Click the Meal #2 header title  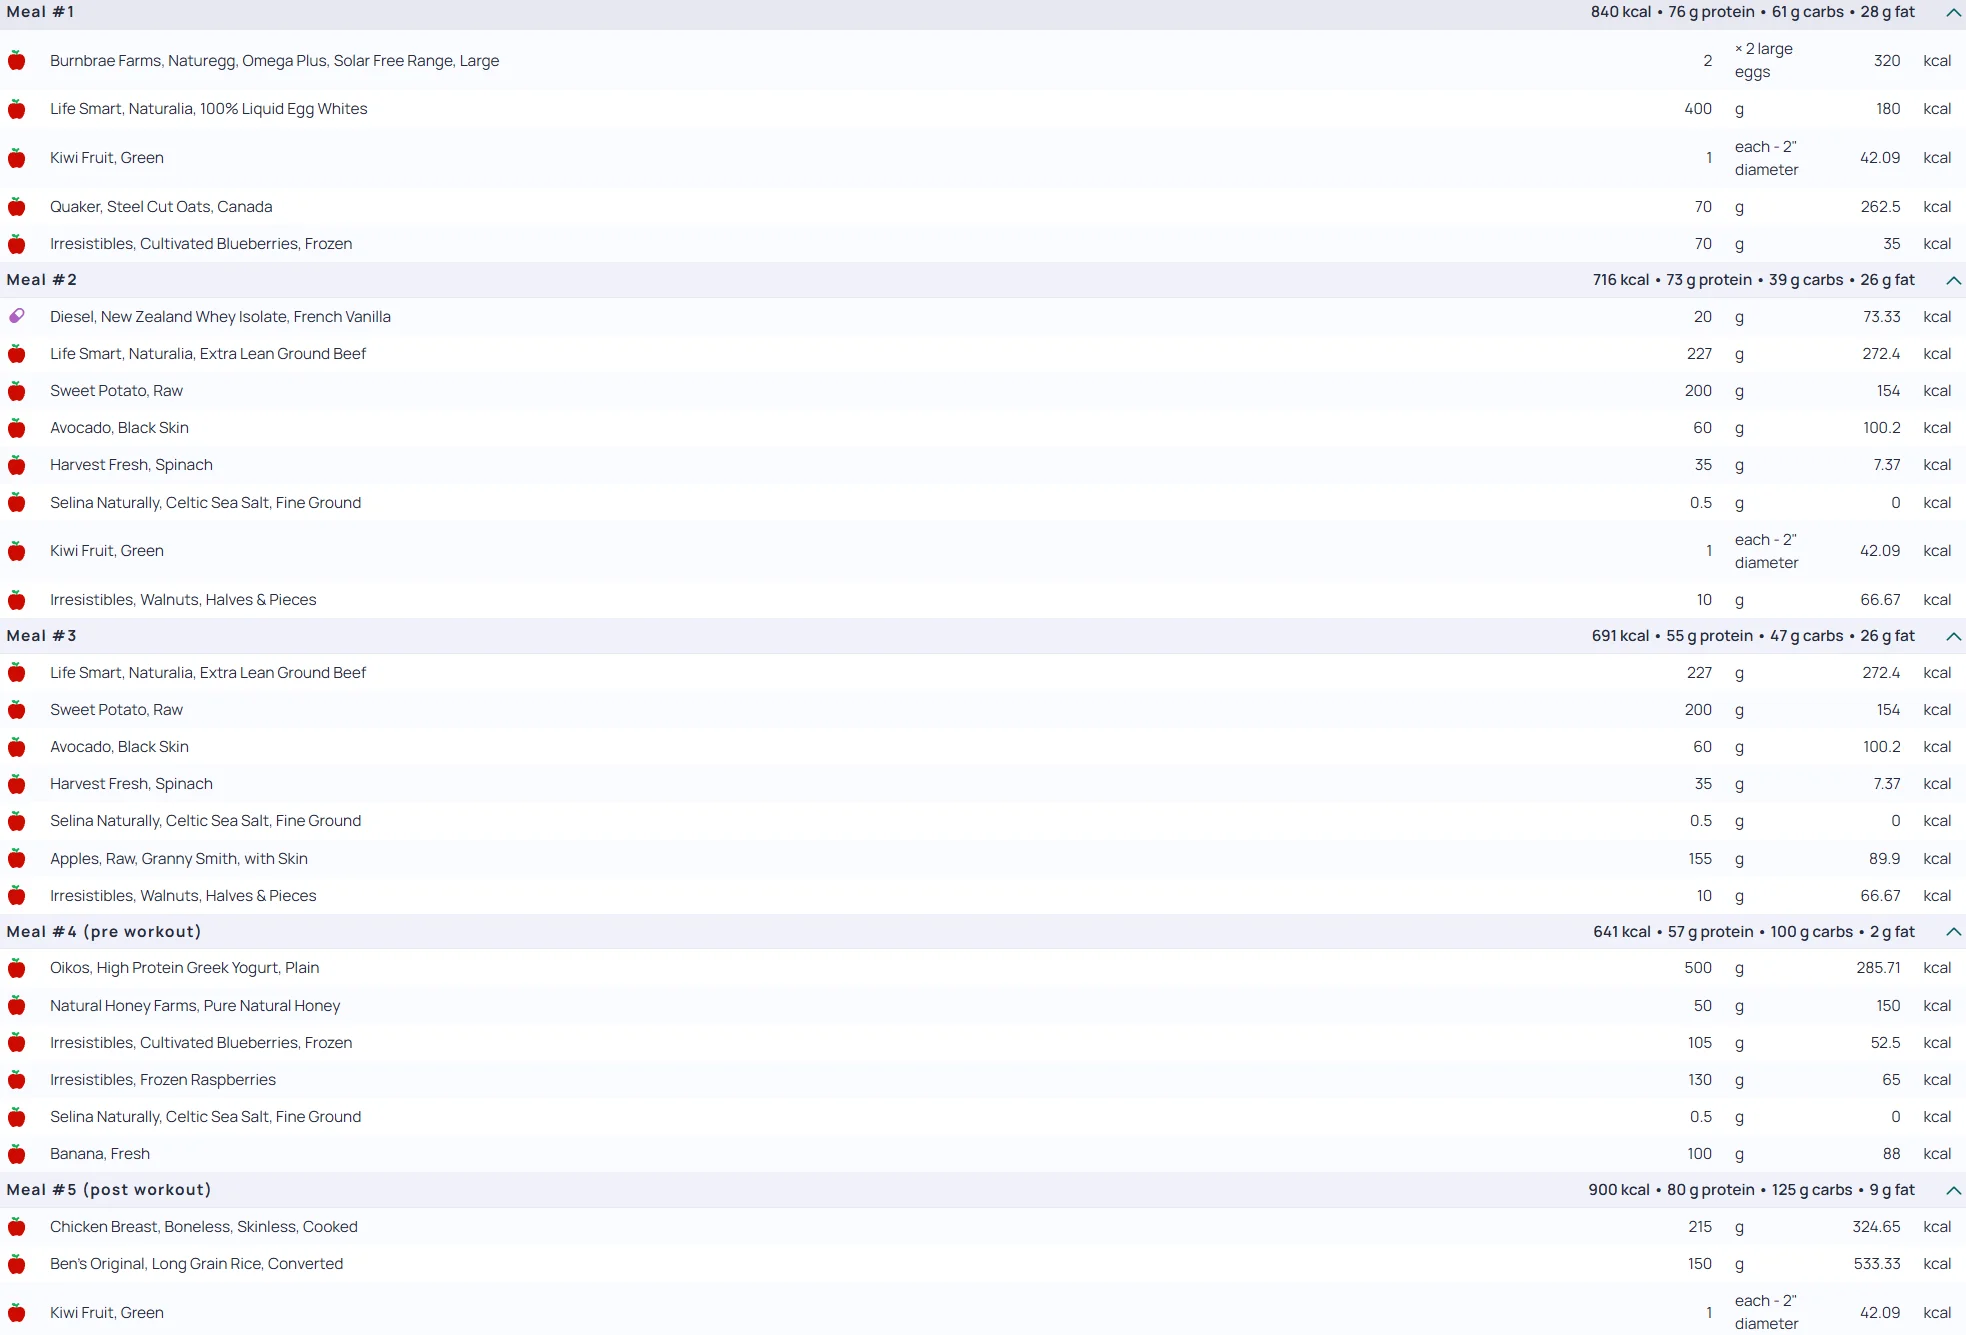(42, 280)
